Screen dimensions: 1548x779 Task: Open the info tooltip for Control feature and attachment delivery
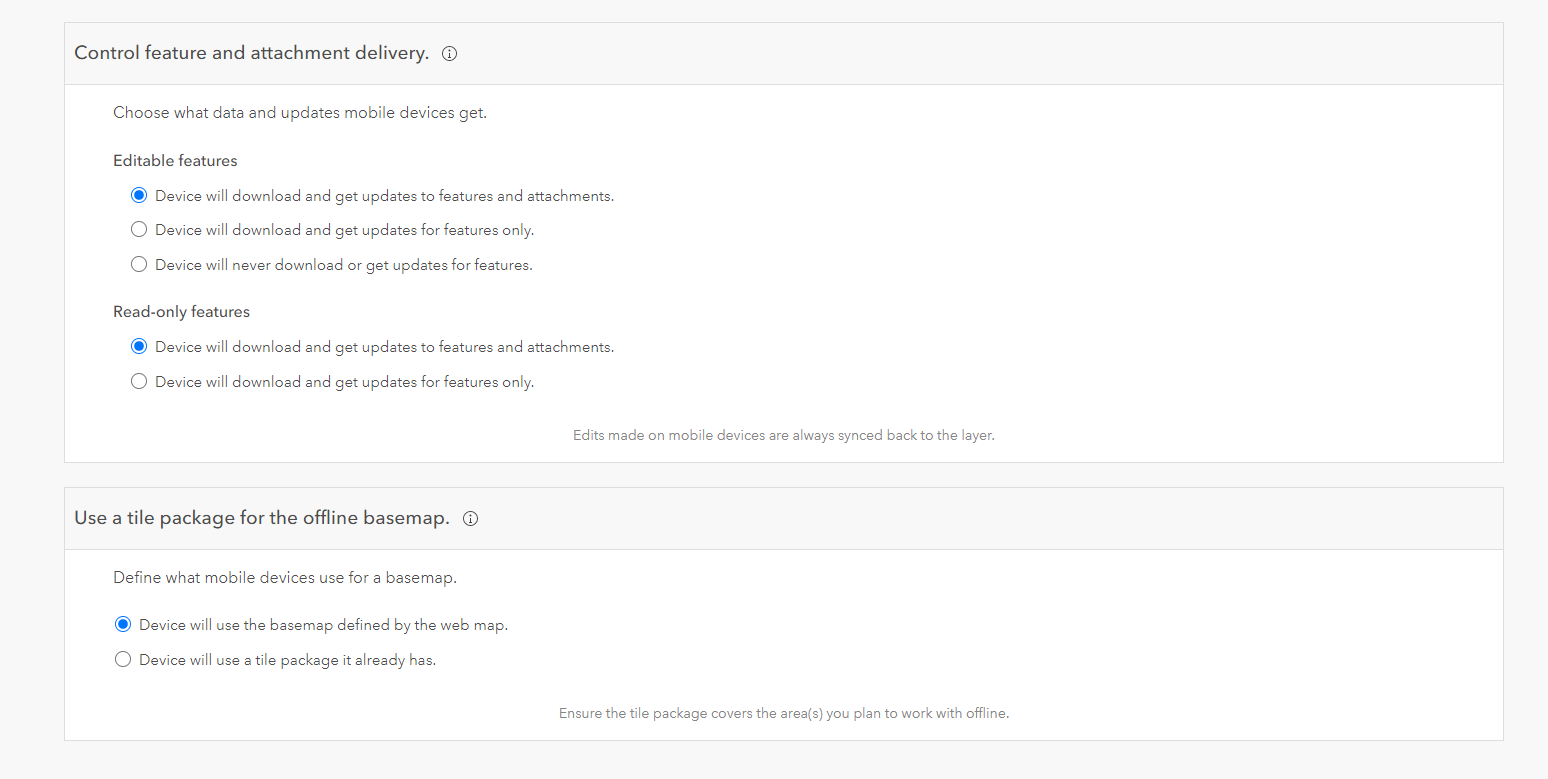coord(449,53)
